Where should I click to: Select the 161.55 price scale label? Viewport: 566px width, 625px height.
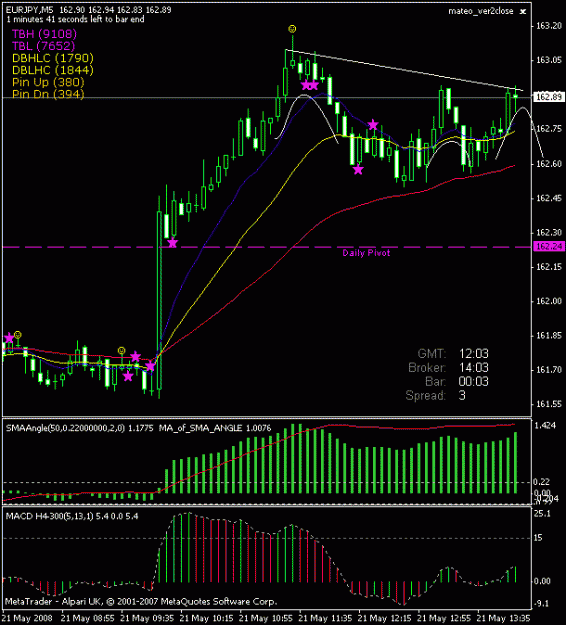[x=549, y=404]
